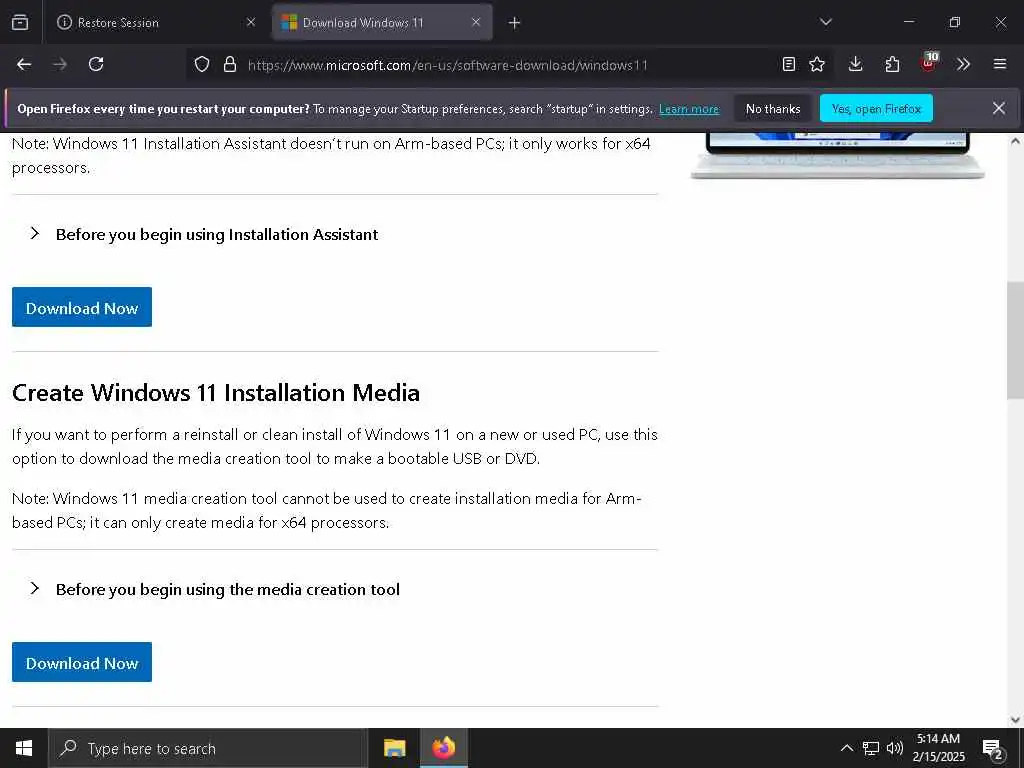The image size is (1024, 768).
Task: Close the Download Windows 11 tab
Action: (476, 22)
